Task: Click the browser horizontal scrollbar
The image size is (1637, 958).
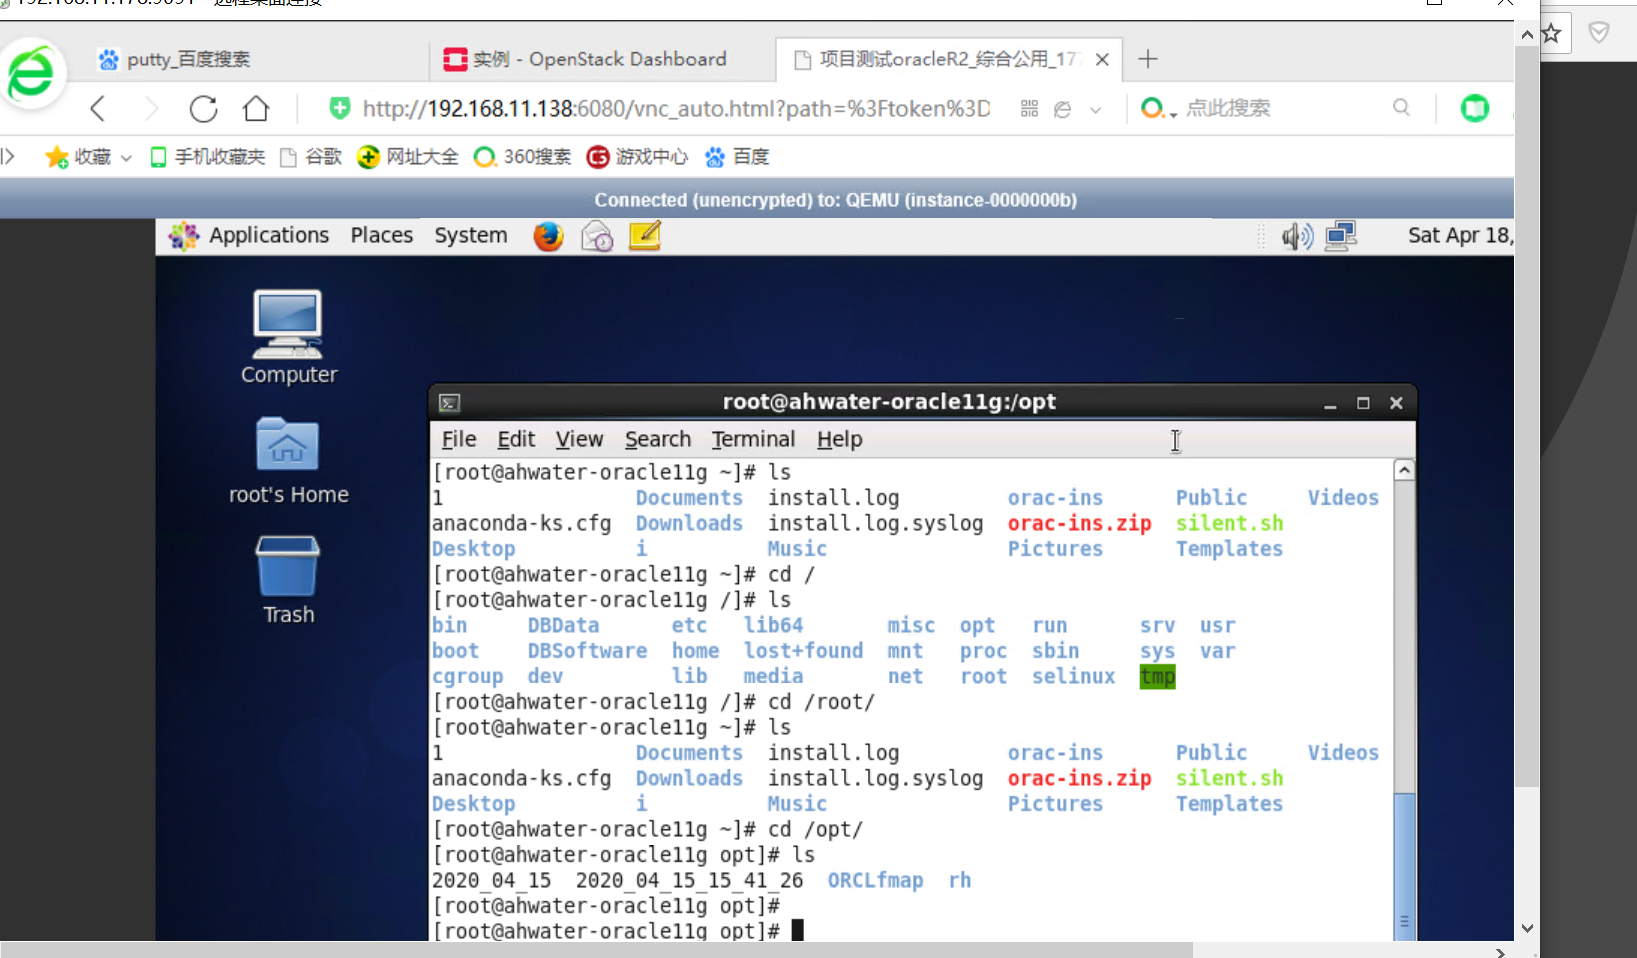Action: pos(596,950)
